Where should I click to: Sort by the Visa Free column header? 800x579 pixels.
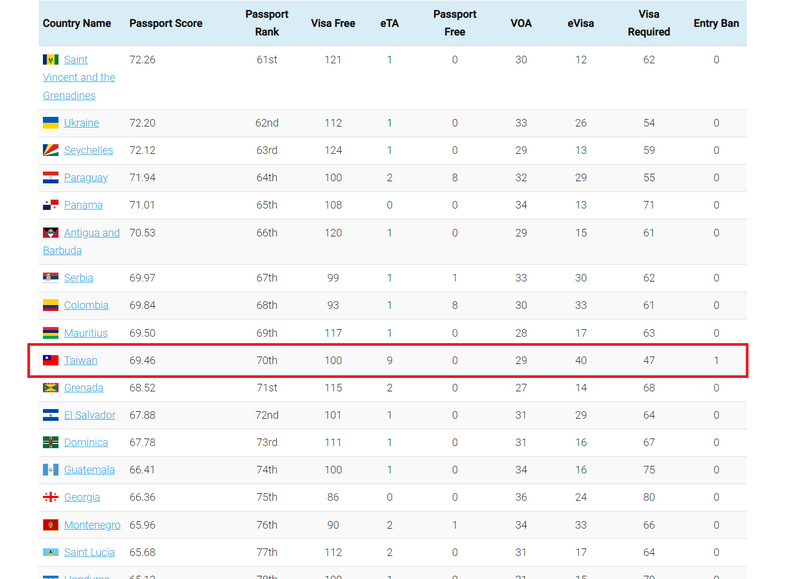[x=333, y=23]
